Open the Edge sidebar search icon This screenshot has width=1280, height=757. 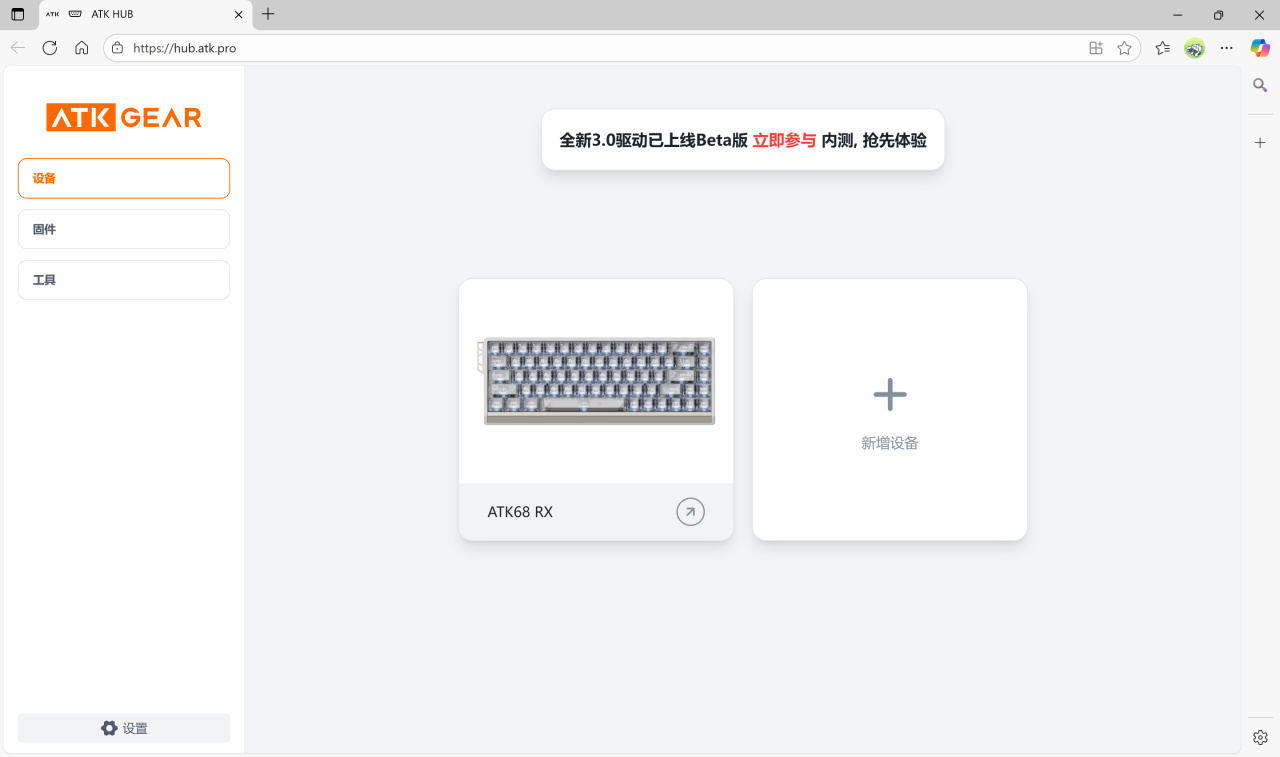(x=1260, y=86)
